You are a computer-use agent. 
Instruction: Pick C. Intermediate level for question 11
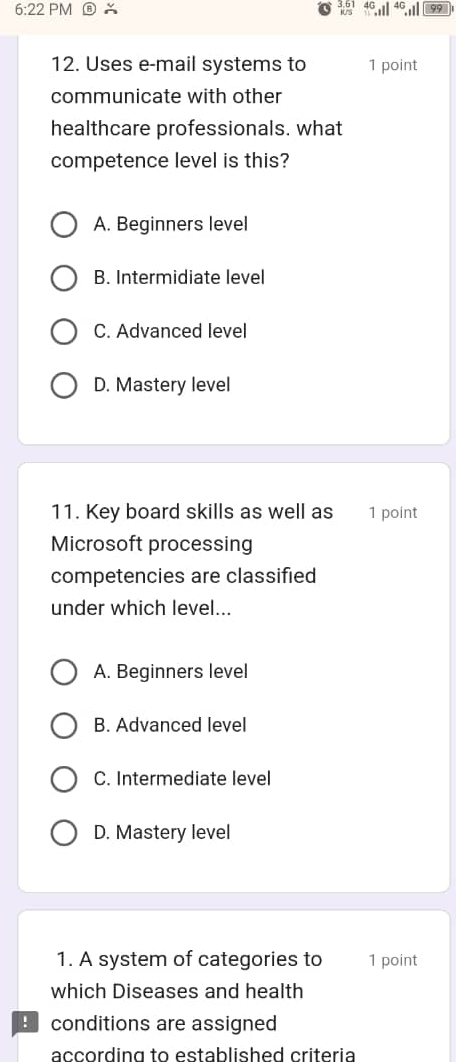pos(161,779)
